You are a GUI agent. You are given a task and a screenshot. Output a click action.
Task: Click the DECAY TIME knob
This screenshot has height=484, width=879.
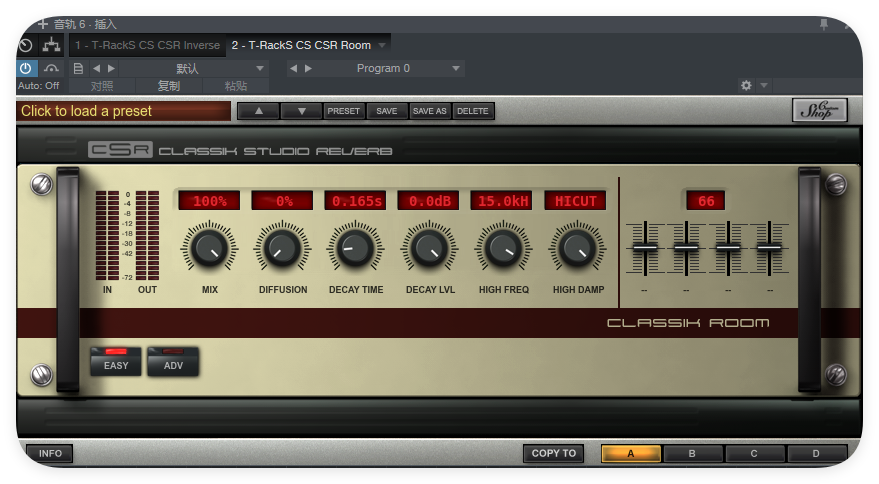click(355, 248)
